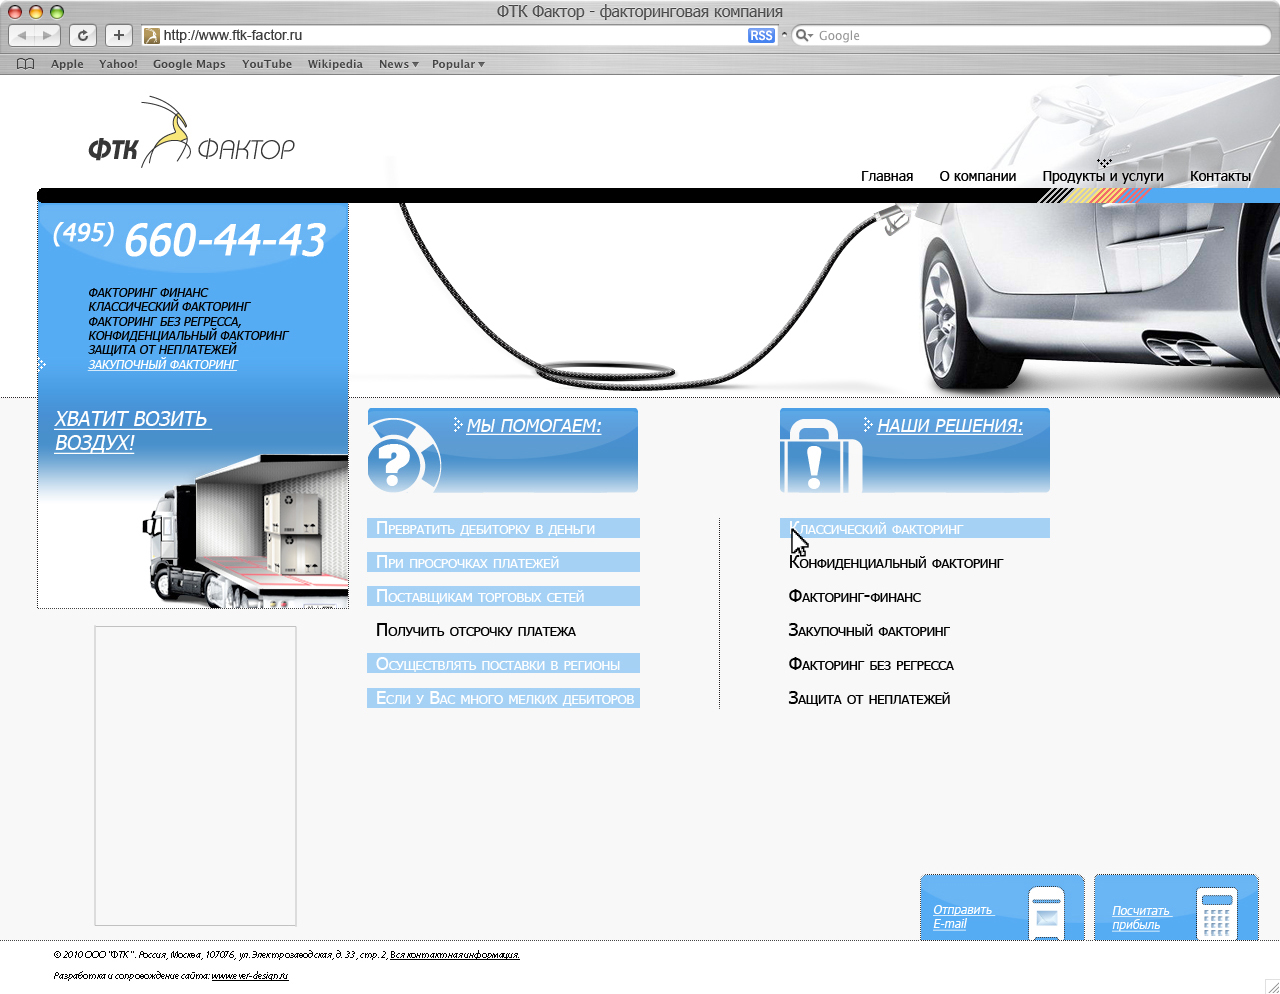Open the Продукты и услуги navigation item
Screen dimensions: 1280x994
click(x=1103, y=176)
